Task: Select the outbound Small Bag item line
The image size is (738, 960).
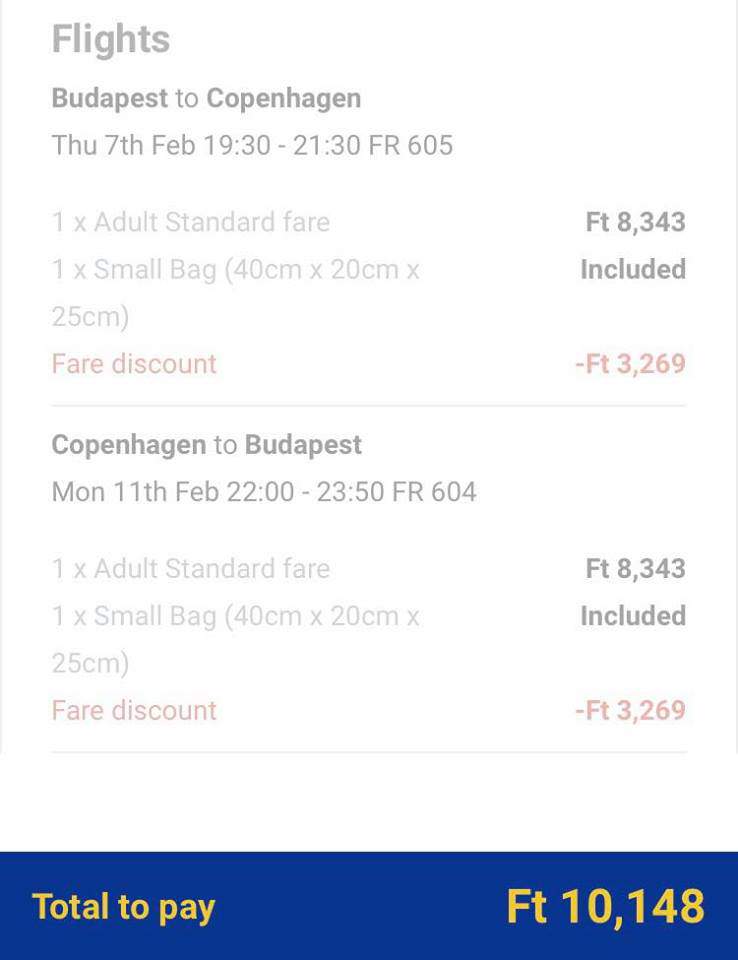Action: 236,293
